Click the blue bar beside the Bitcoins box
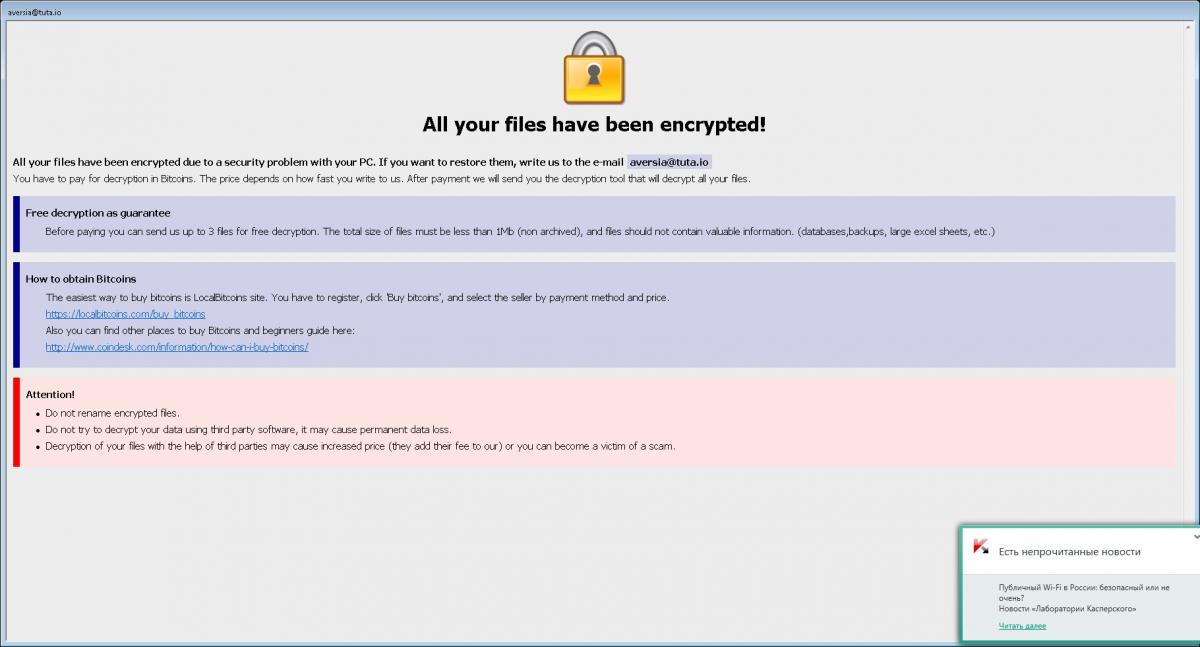This screenshot has height=647, width=1200. 16,315
